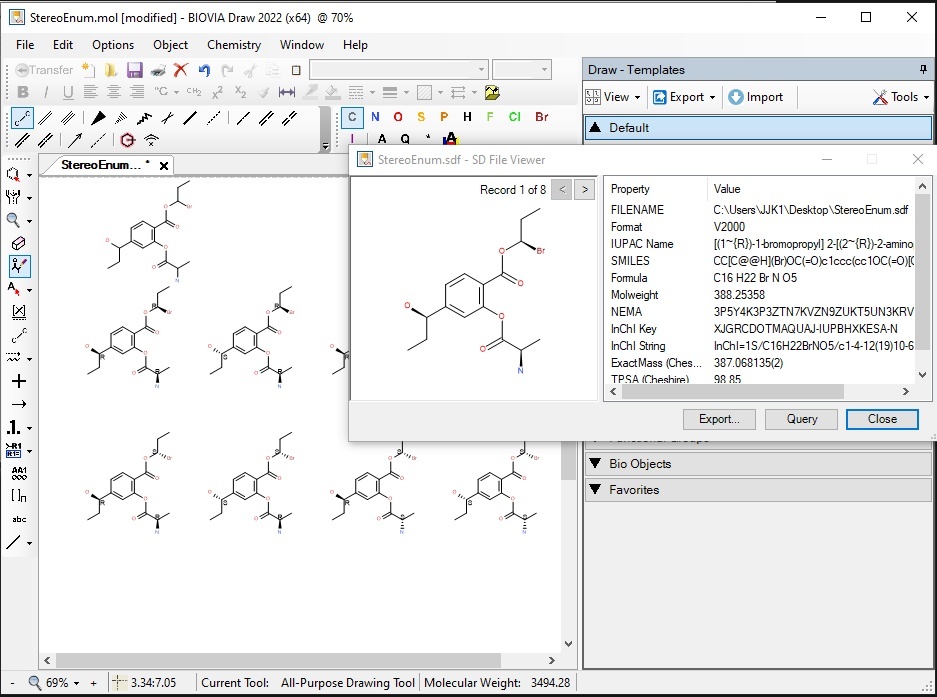
Task: Click the Export... button in SD Viewer
Action: [718, 419]
